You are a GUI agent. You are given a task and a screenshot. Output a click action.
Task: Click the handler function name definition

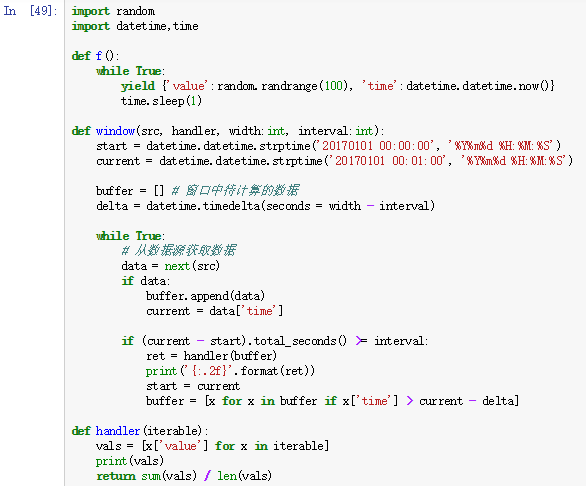(118, 431)
